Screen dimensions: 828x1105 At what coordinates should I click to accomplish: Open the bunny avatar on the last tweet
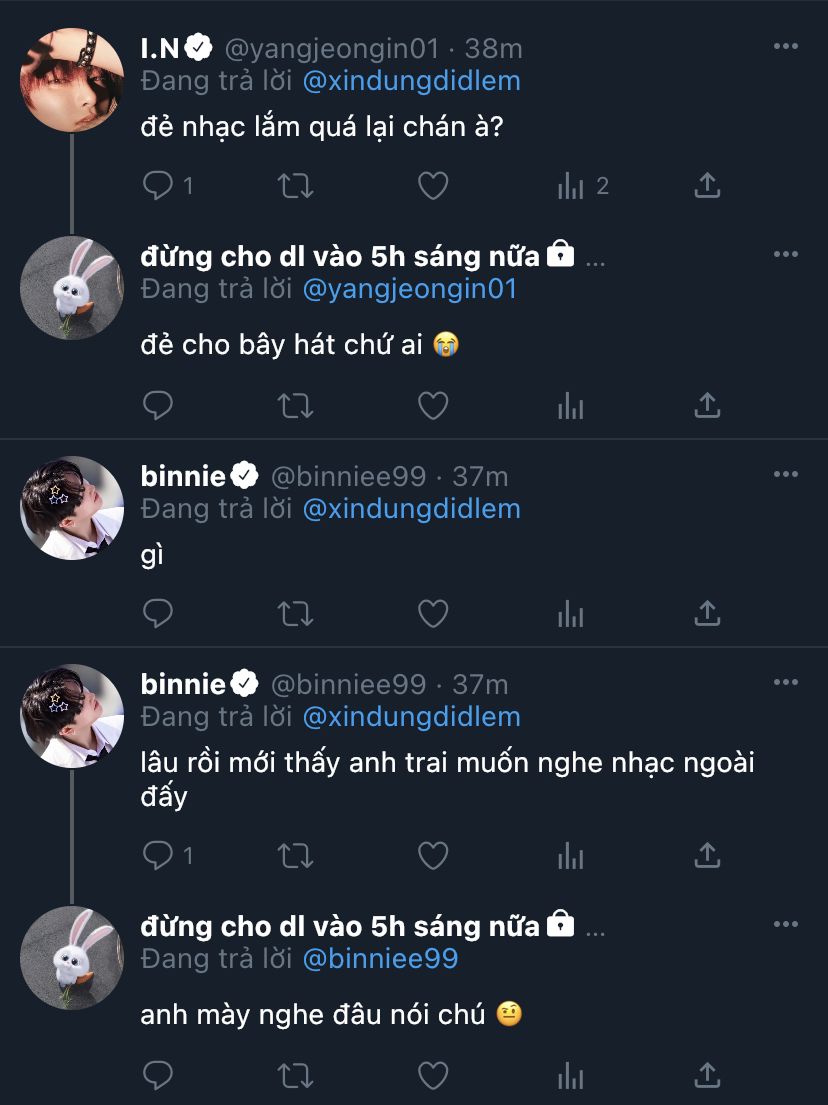pyautogui.click(x=72, y=958)
